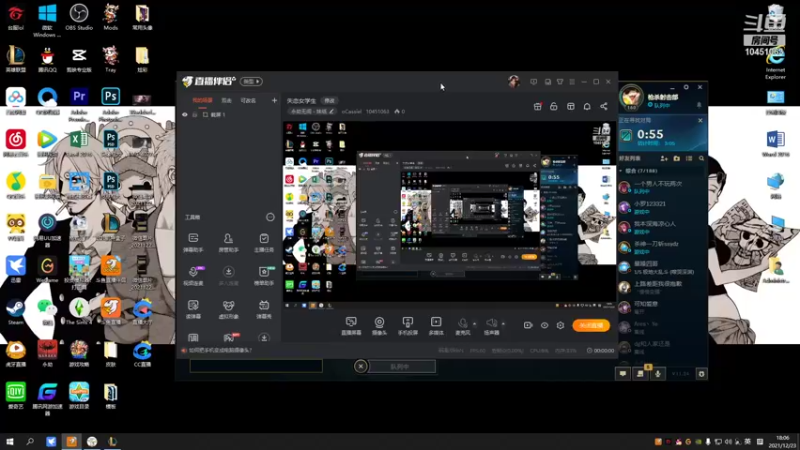
Task: Add a 直播屏幕 screen capture source
Action: pyautogui.click(x=351, y=326)
